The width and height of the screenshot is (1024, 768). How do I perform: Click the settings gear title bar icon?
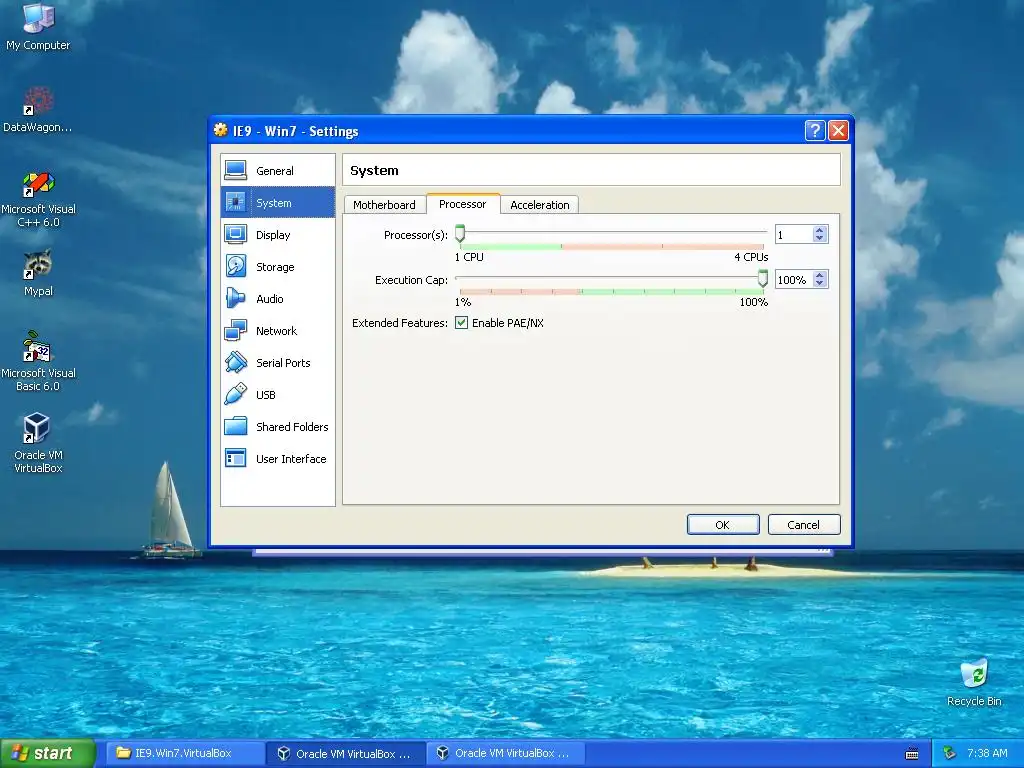221,131
